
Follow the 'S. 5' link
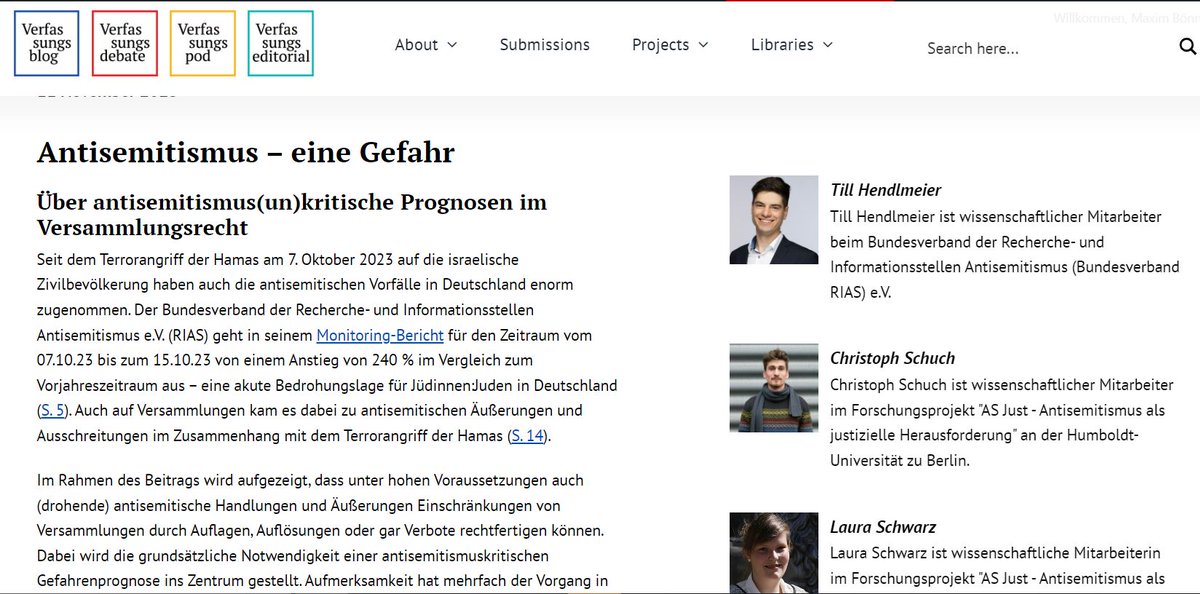[53, 410]
